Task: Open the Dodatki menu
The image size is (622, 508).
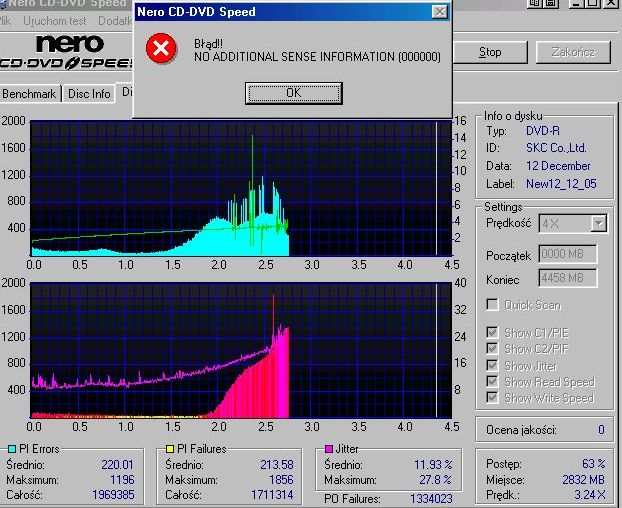Action: (x=115, y=21)
